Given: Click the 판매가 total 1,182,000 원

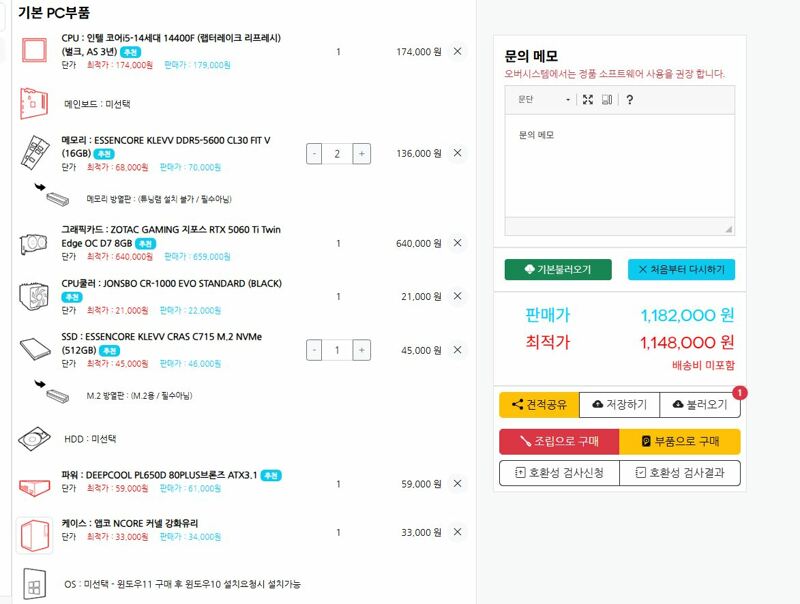Looking at the screenshot, I should tap(687, 315).
